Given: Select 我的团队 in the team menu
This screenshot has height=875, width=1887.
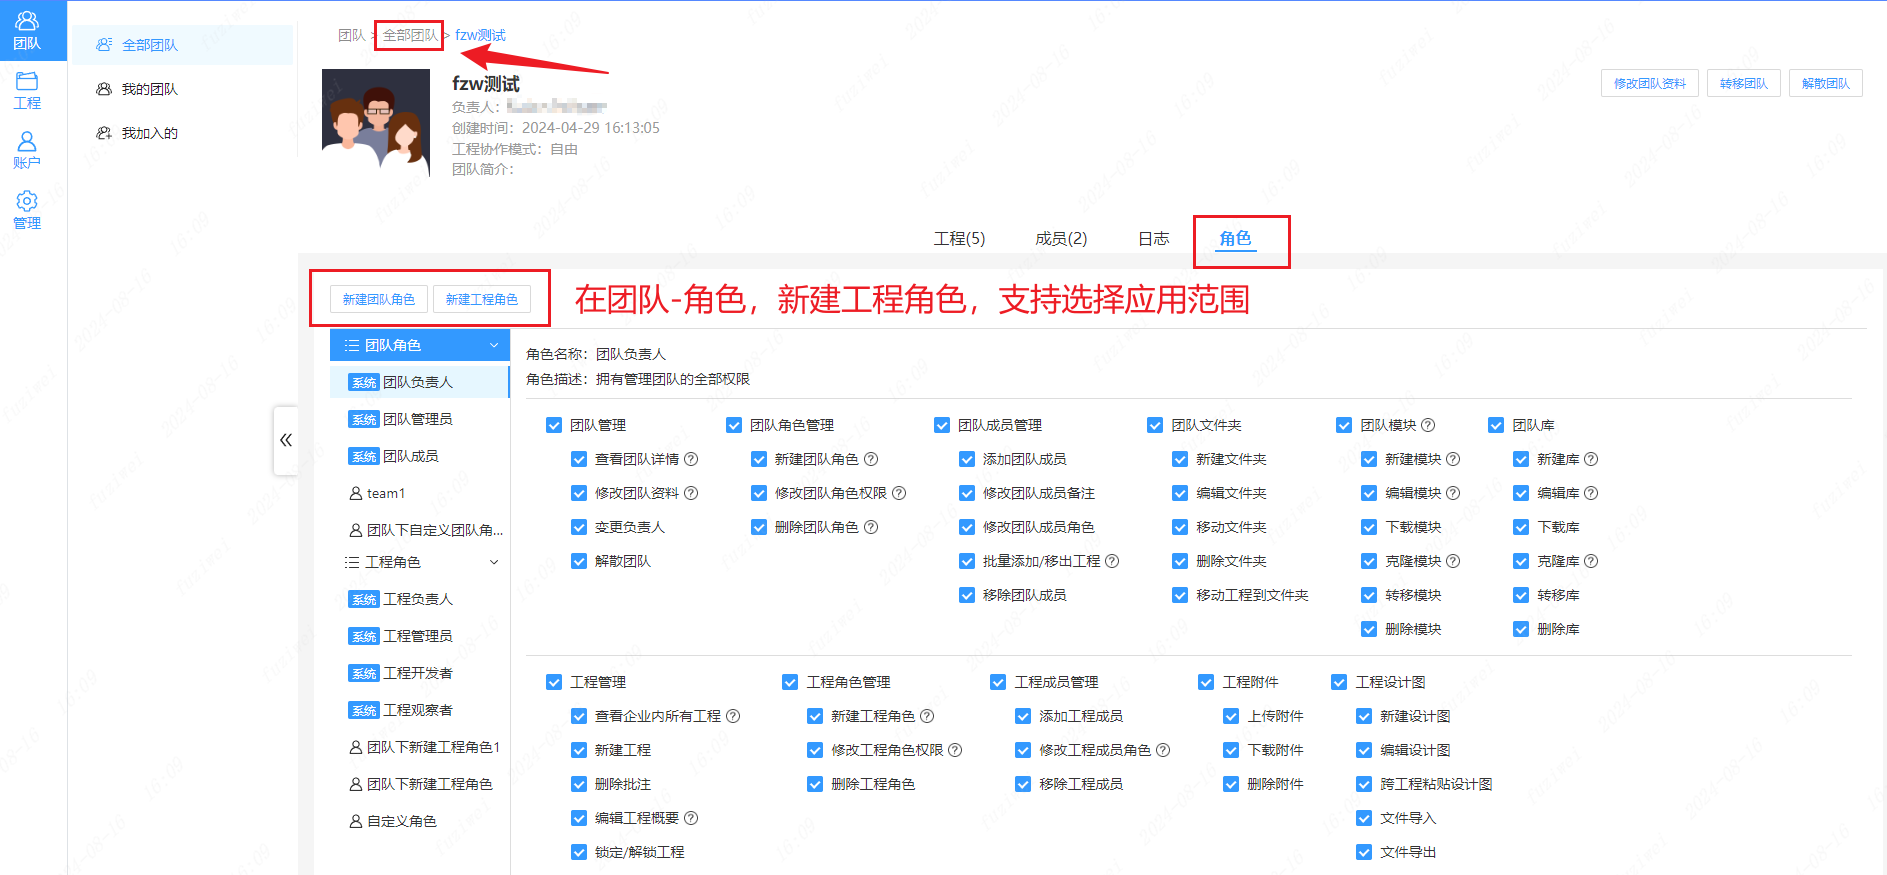Looking at the screenshot, I should point(183,89).
